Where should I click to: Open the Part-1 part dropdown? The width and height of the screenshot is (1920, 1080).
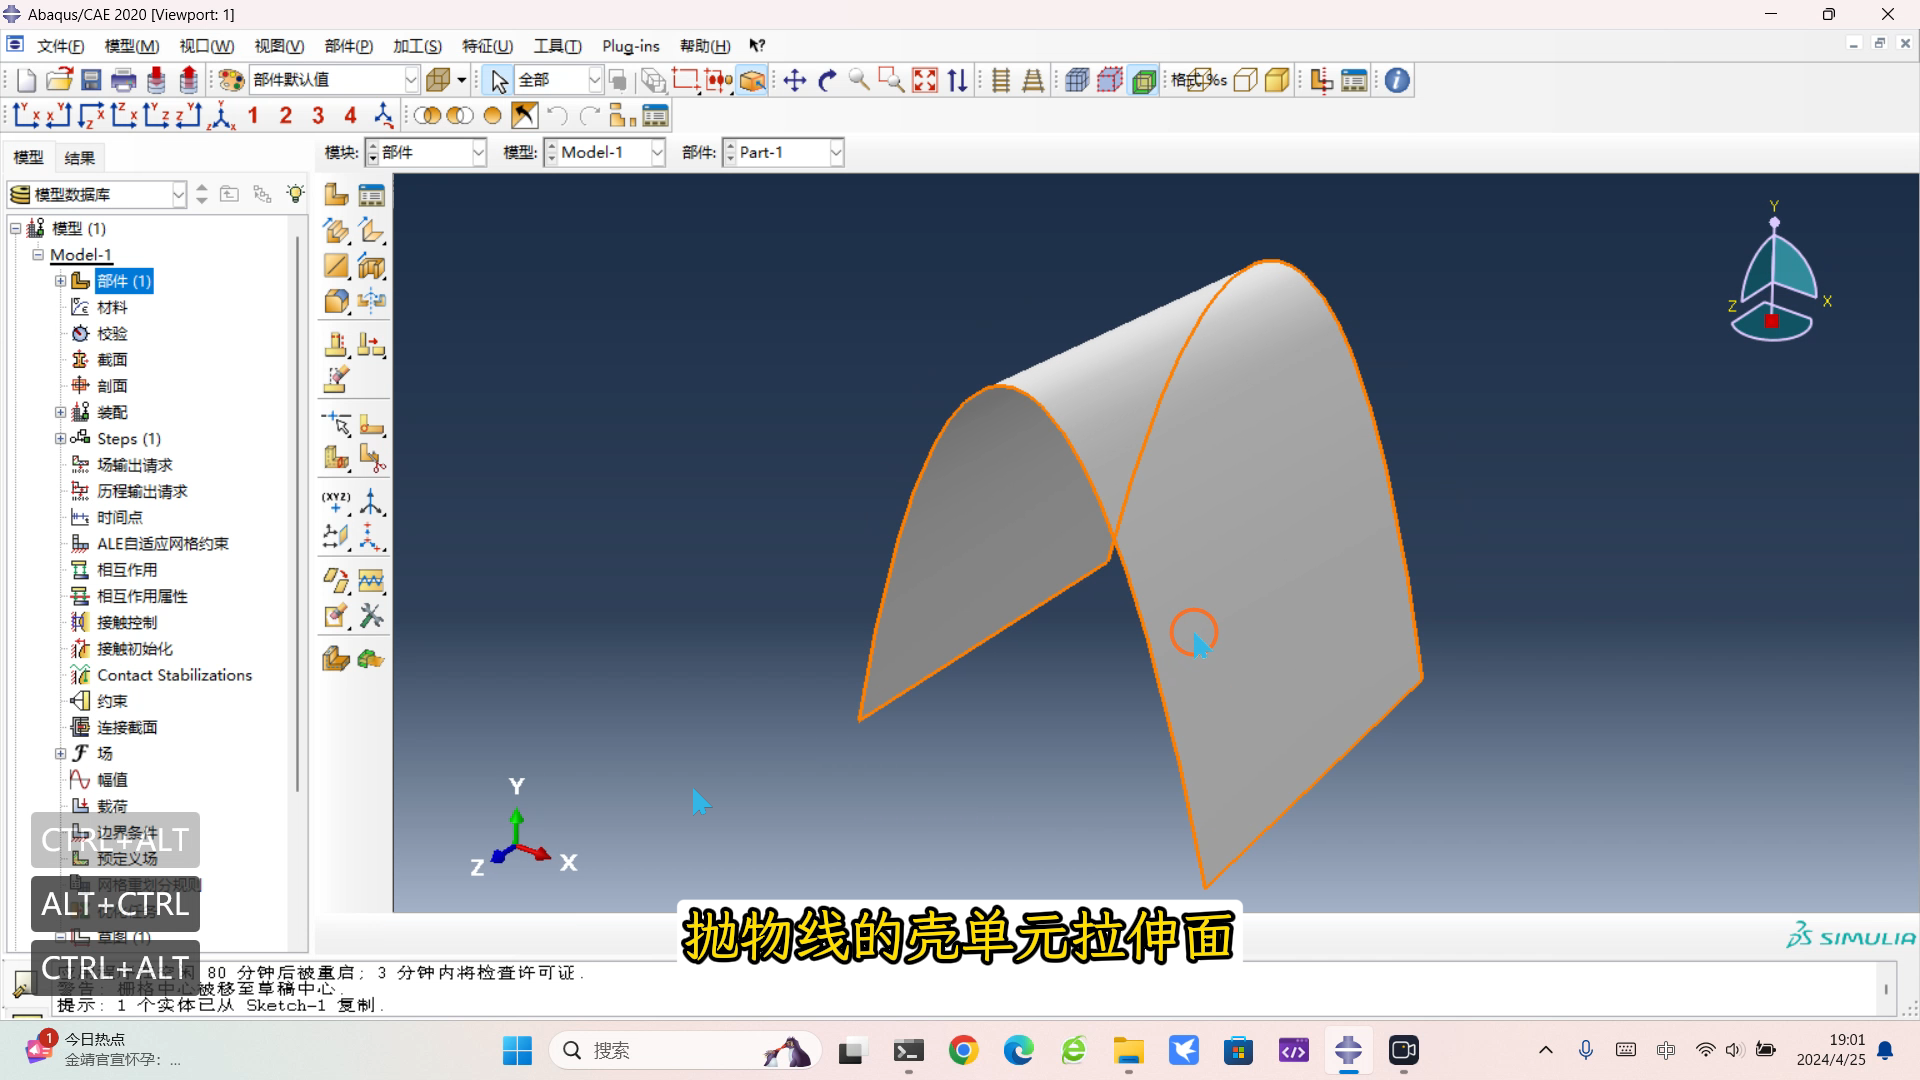coord(836,152)
